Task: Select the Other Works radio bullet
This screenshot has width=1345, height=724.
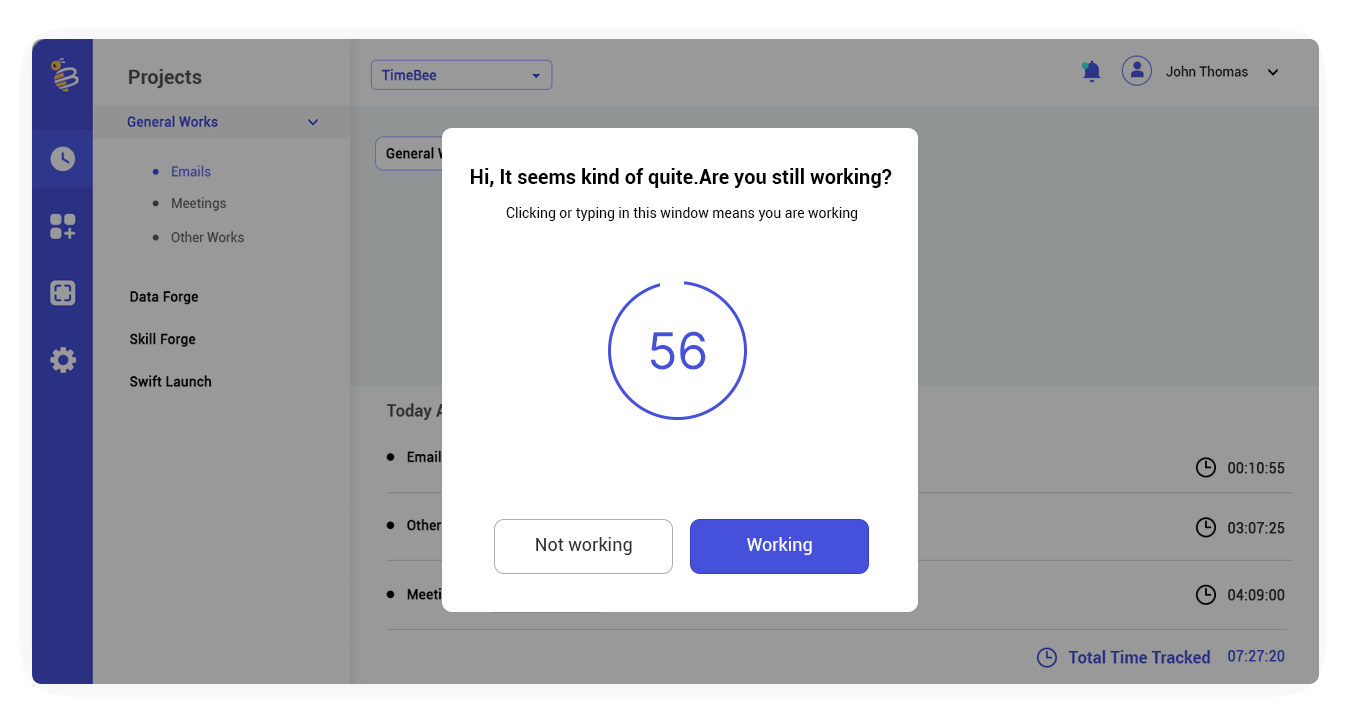Action: [157, 237]
